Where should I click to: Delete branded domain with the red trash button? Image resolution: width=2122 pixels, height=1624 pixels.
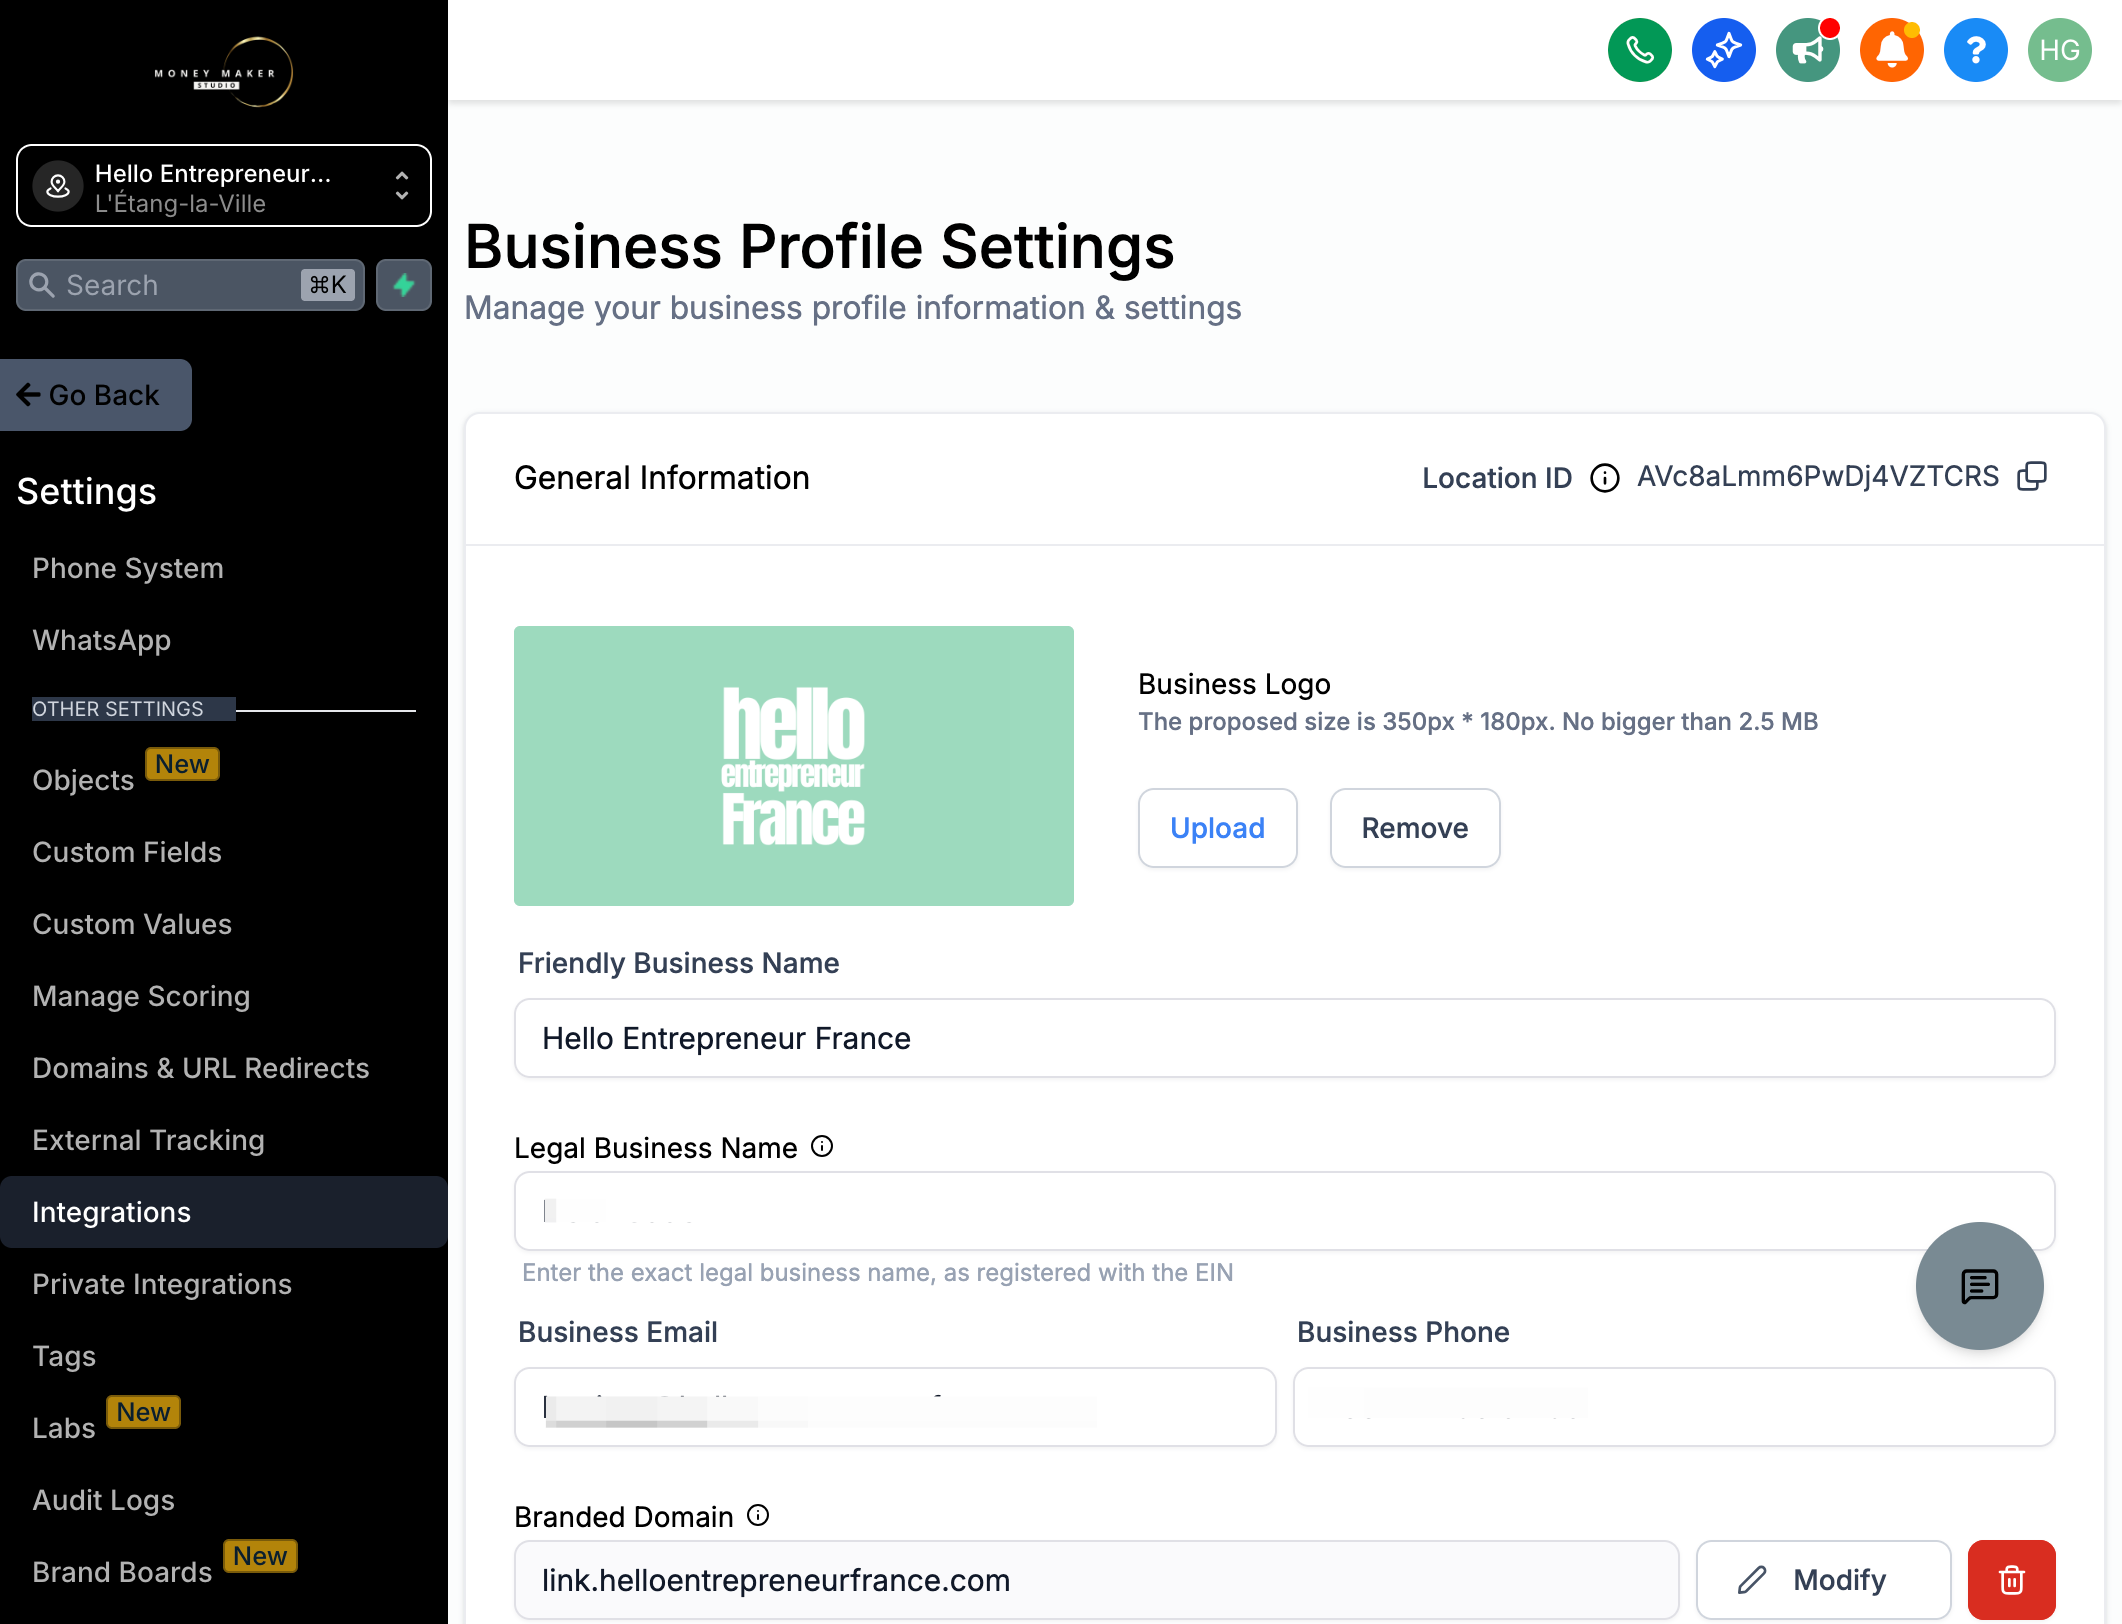click(2011, 1579)
